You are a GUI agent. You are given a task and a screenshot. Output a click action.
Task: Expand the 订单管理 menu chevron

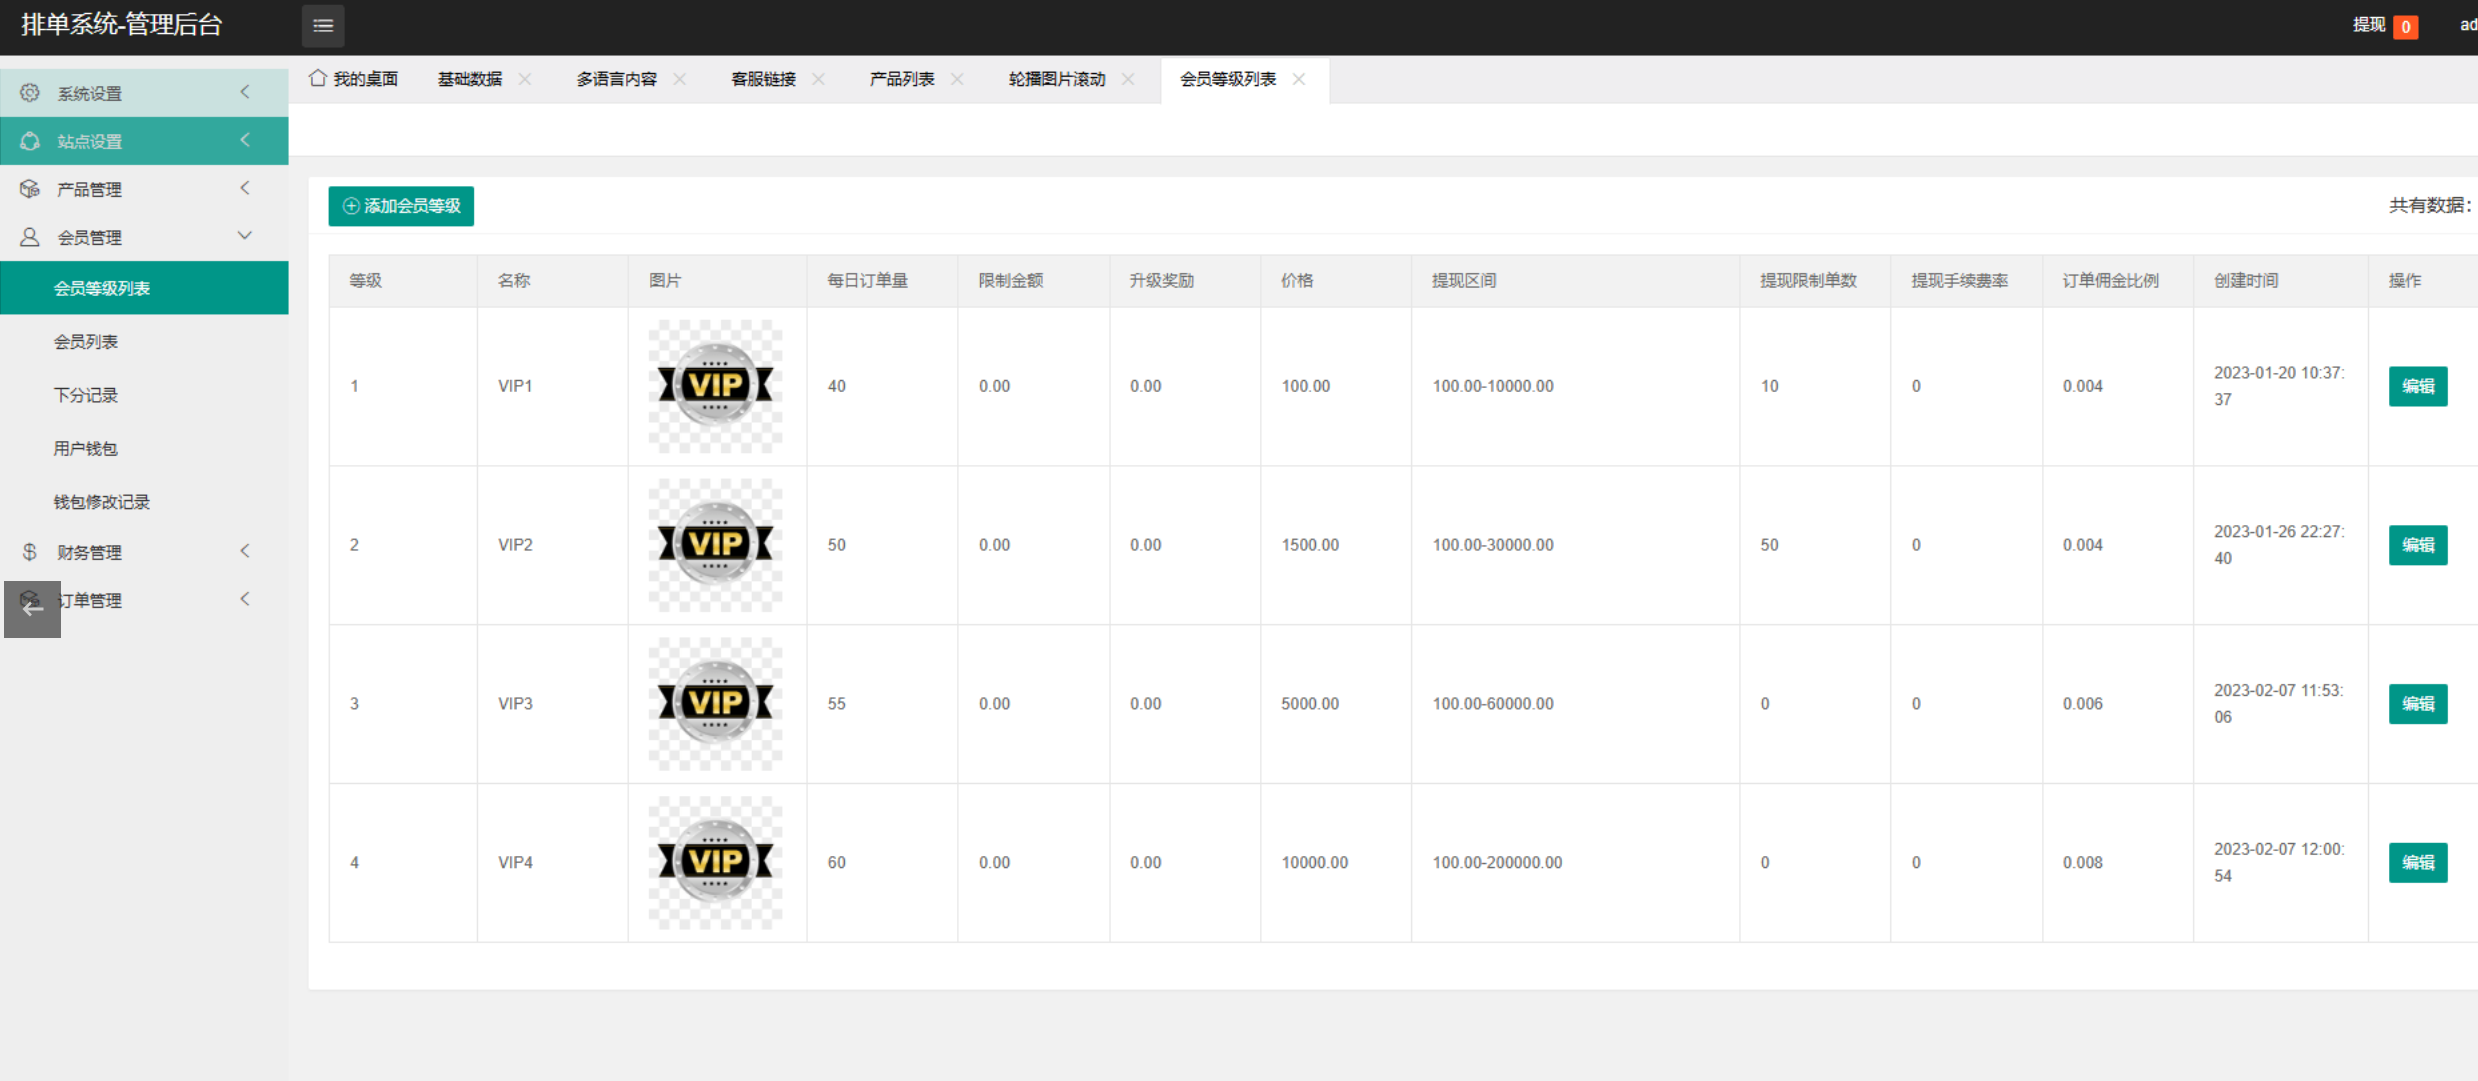point(245,599)
